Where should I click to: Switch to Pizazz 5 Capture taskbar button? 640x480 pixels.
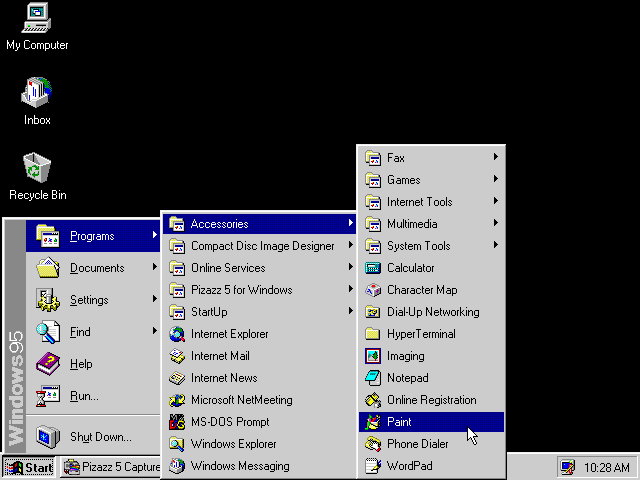[111, 467]
